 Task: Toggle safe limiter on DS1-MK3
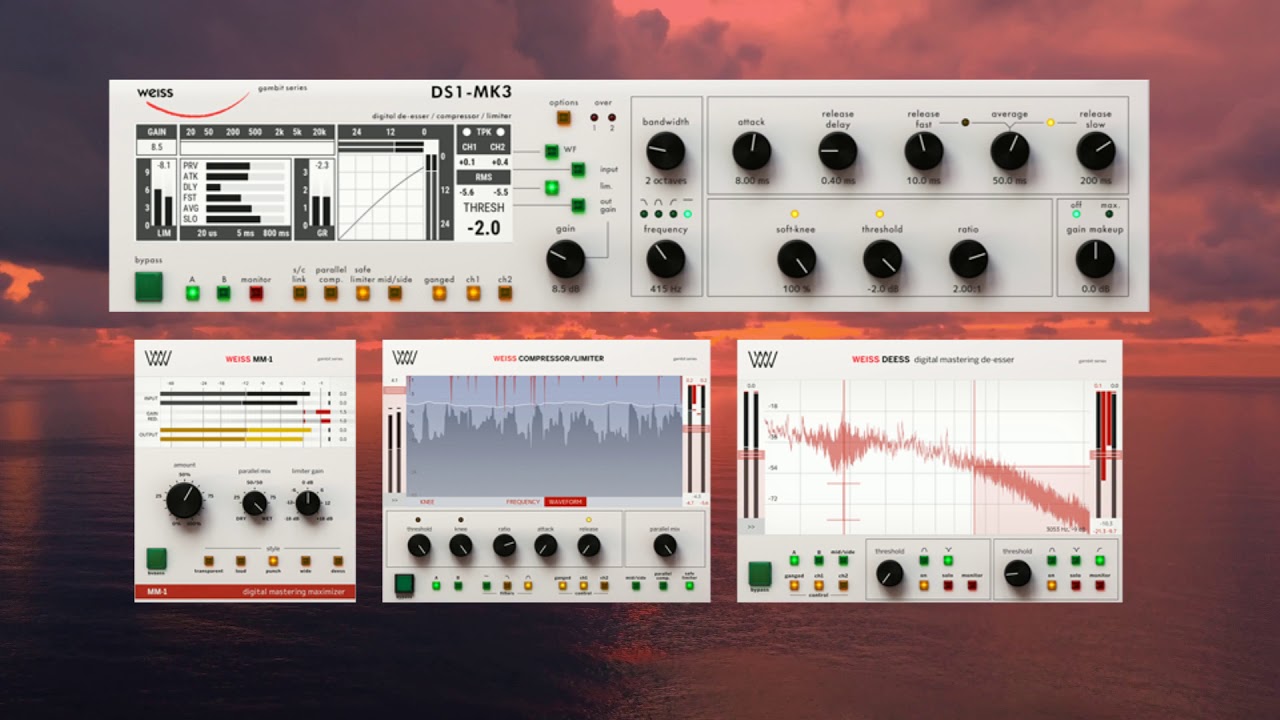click(362, 293)
